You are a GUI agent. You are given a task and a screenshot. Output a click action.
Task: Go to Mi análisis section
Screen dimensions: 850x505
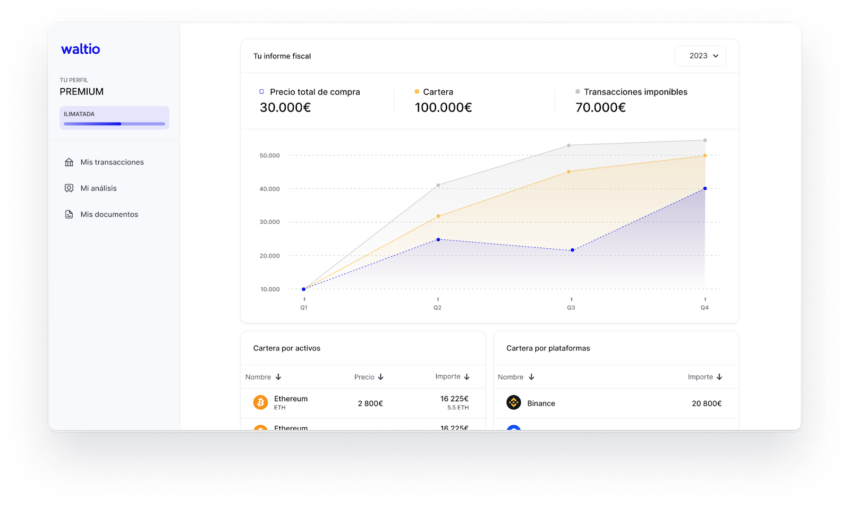91,188
